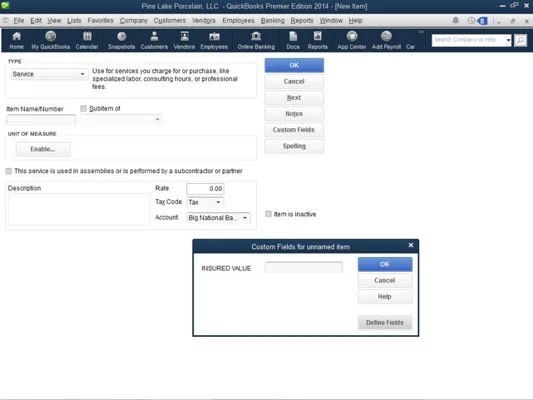Open the Window menu
This screenshot has height=400, width=533.
[331, 20]
